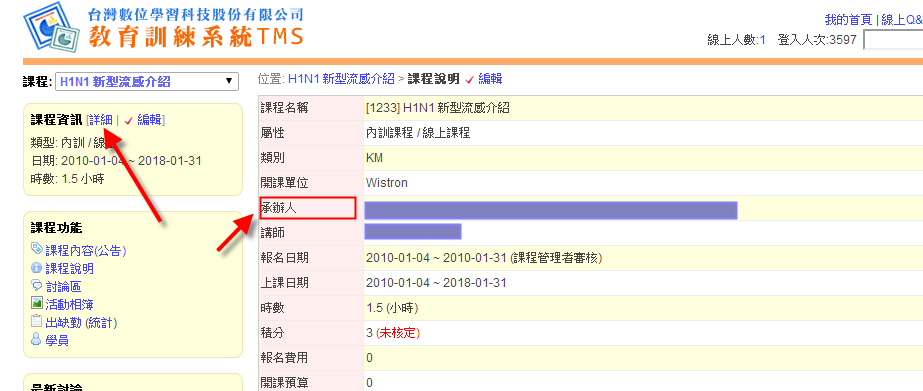923x391 pixels.
Task: Click the discussion board speech bubble icon
Action: click(36, 286)
